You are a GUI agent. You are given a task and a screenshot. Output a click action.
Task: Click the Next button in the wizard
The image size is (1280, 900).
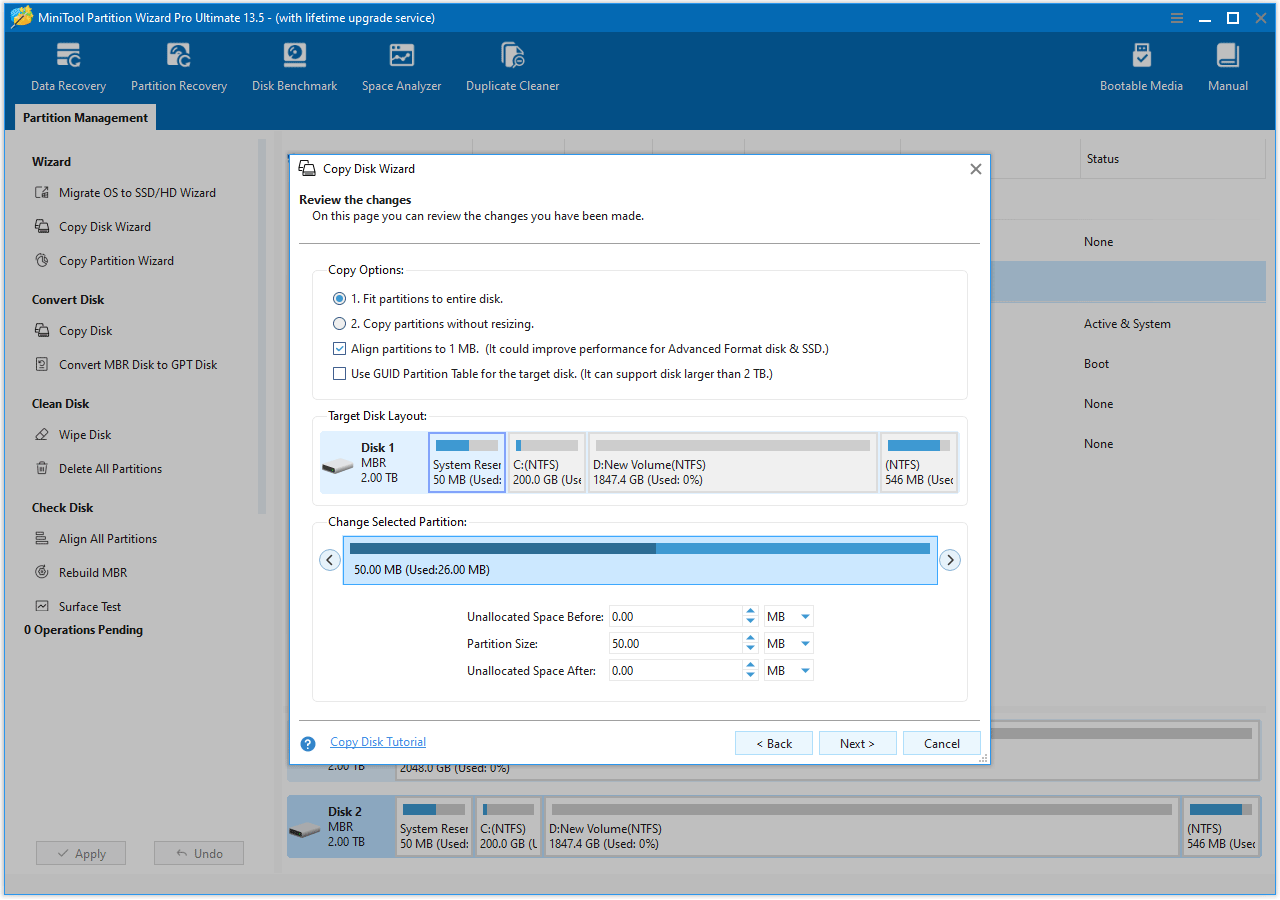click(857, 743)
